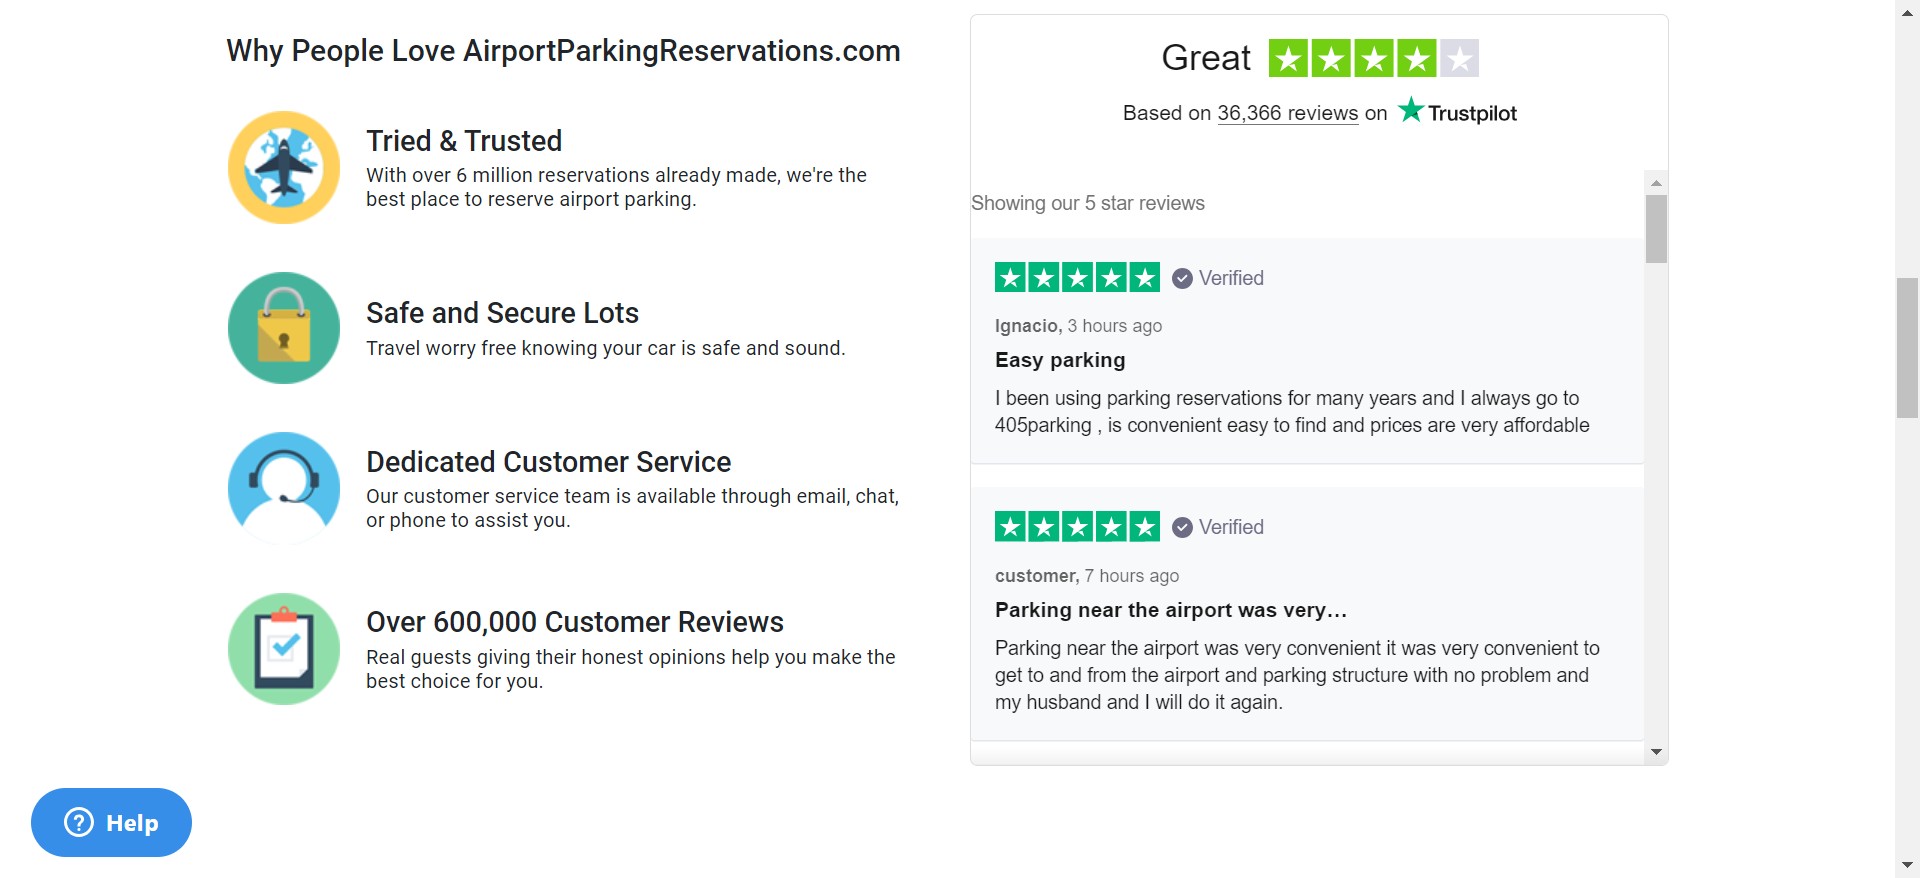Open the 'Parking near the airport was very…' review
This screenshot has height=878, width=1920.
(x=1170, y=610)
